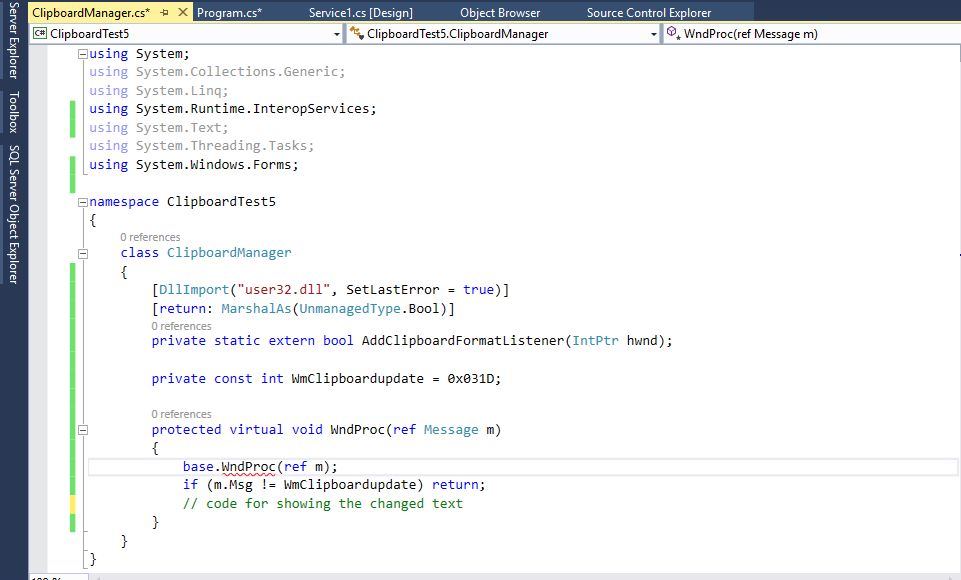Click the 'Message' type in WndProc signature
The width and height of the screenshot is (961, 580).
(451, 430)
